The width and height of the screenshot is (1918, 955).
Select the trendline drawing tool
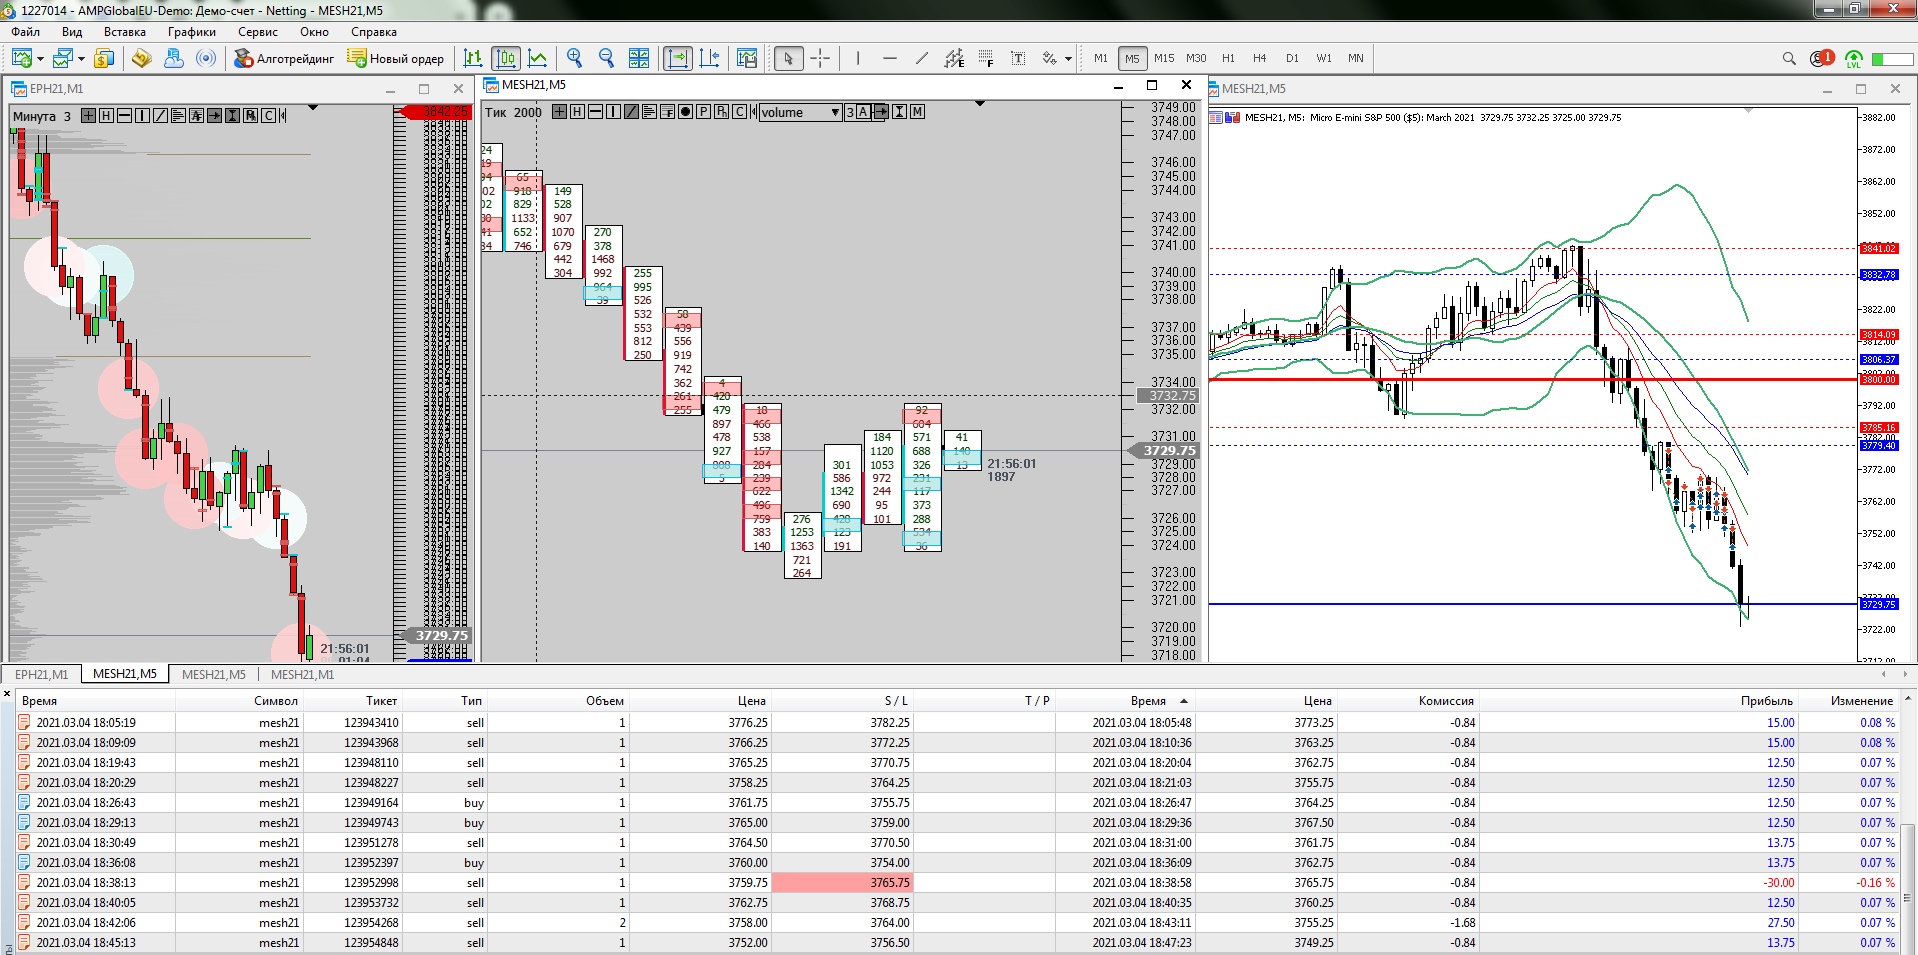point(921,58)
